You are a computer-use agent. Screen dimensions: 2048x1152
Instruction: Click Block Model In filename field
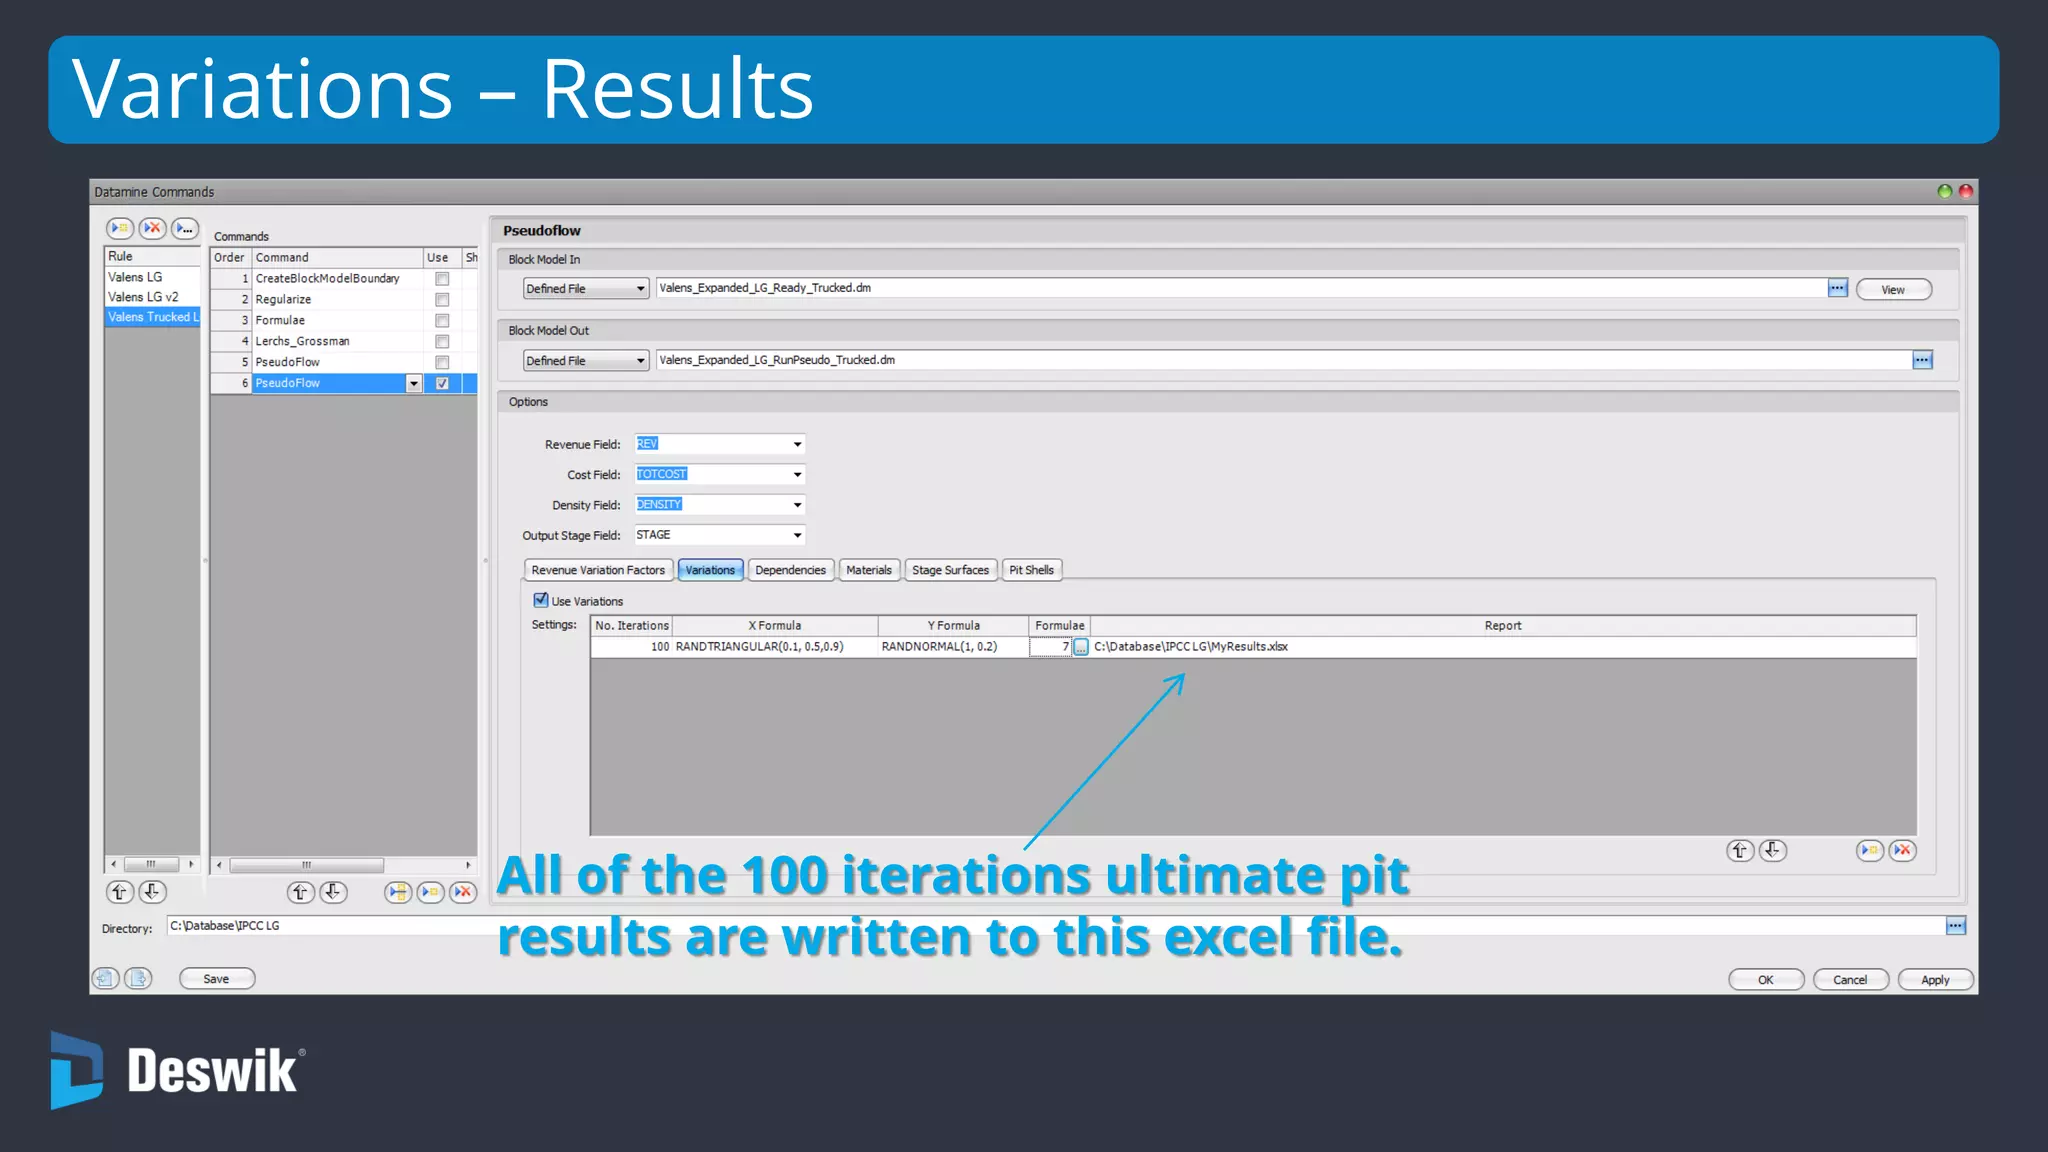click(x=1241, y=288)
